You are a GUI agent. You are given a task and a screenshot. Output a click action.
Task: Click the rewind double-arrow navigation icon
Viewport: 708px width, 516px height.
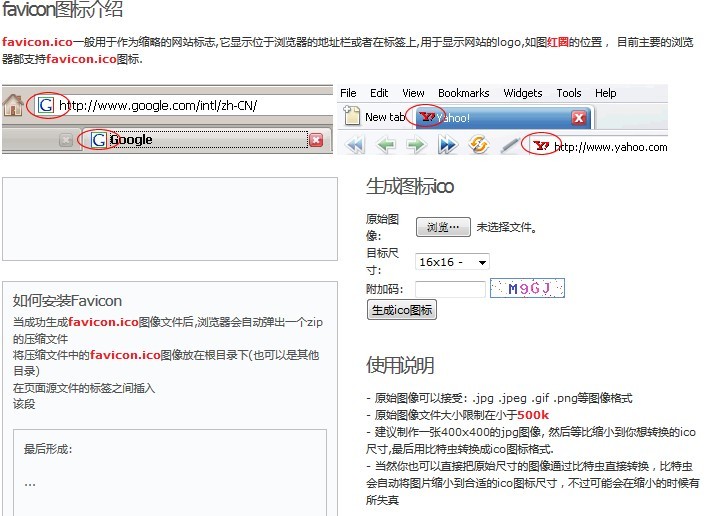tap(355, 146)
